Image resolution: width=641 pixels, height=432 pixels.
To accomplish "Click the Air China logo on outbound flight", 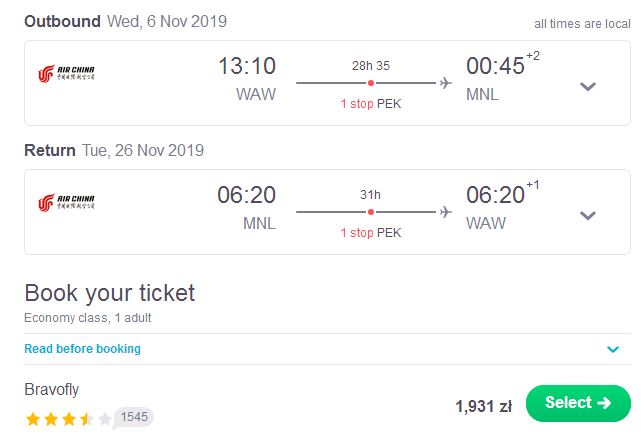I will tap(66, 74).
